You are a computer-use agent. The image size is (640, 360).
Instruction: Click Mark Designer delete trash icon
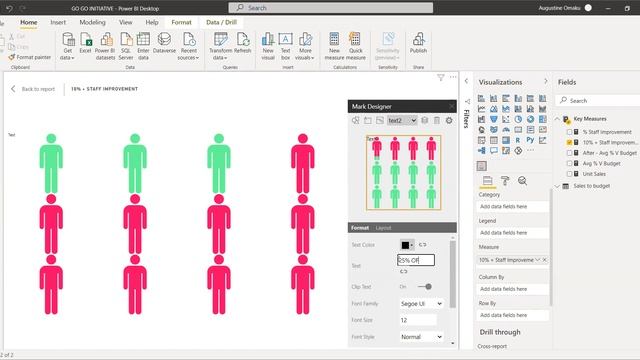click(x=437, y=120)
